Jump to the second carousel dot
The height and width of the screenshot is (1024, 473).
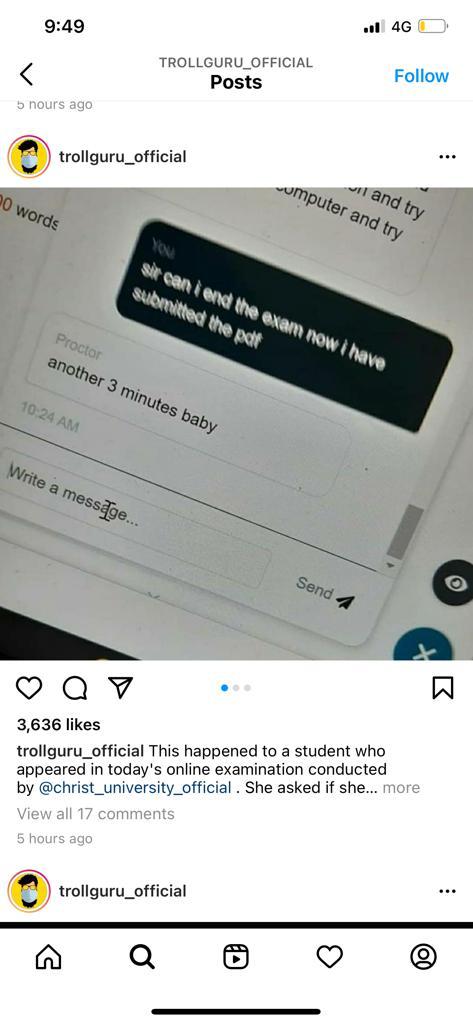[x=236, y=688]
